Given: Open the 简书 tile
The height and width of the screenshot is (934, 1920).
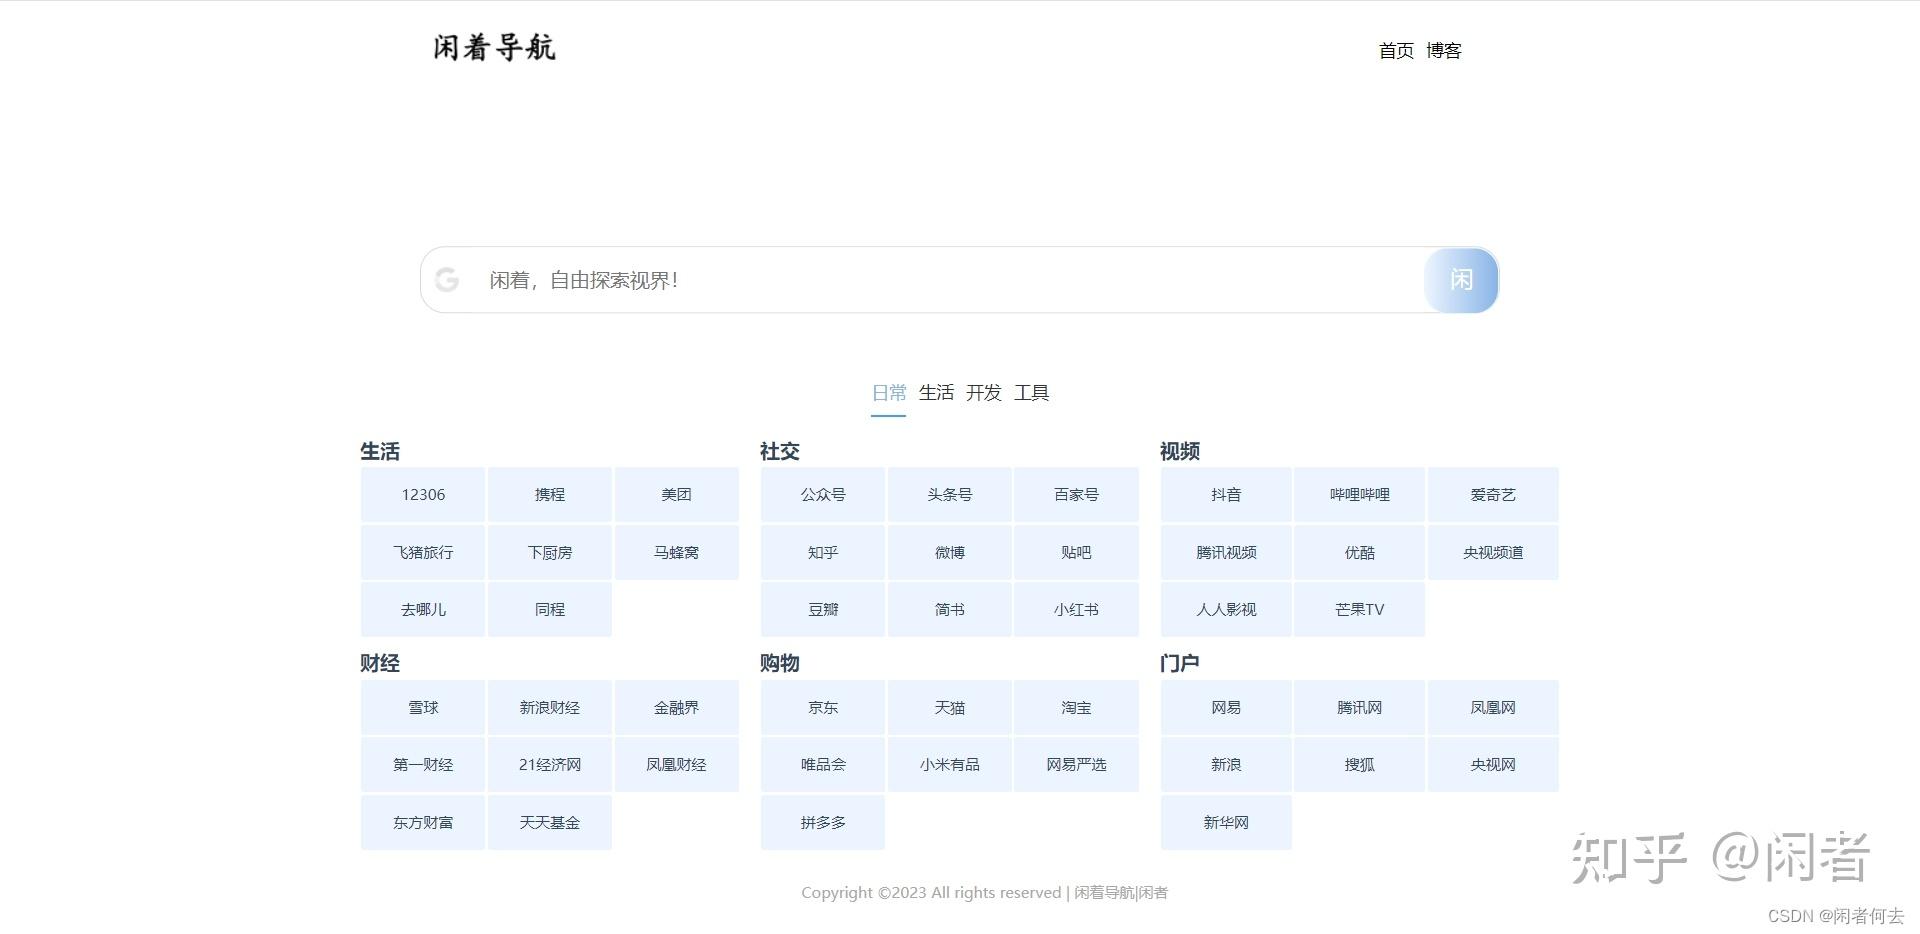Looking at the screenshot, I should point(950,609).
